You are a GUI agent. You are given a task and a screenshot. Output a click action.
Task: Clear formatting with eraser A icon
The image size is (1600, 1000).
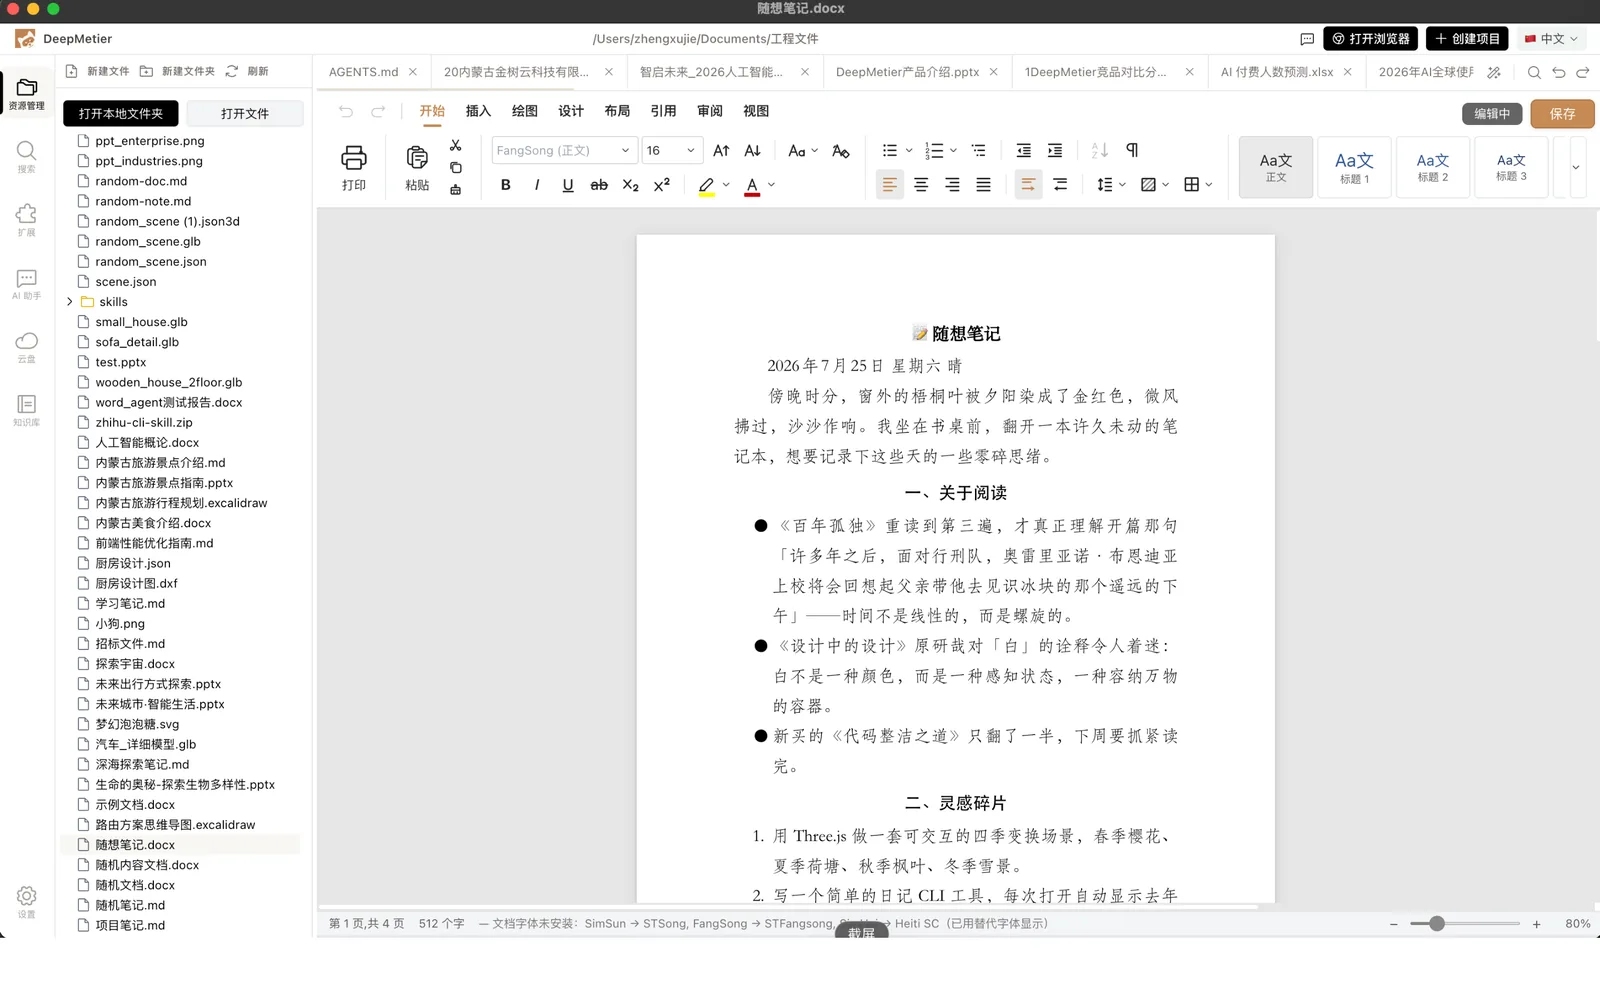click(x=841, y=151)
